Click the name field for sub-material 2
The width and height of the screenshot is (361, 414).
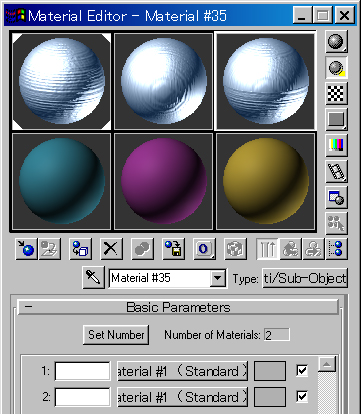[82, 397]
